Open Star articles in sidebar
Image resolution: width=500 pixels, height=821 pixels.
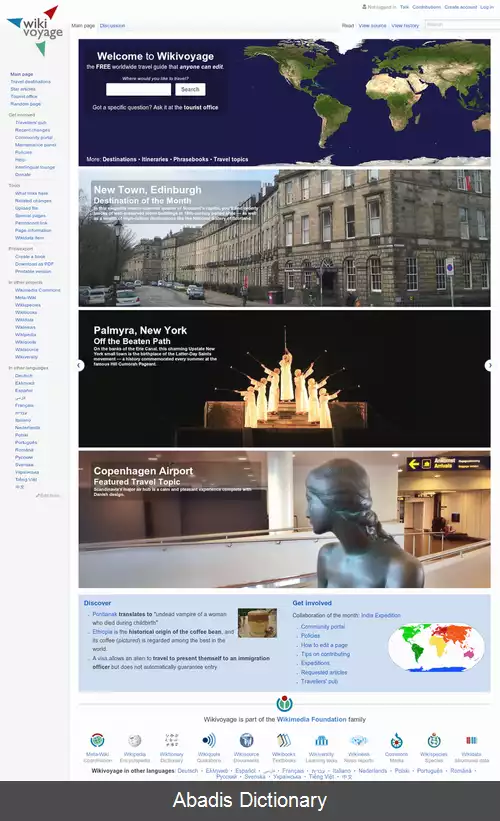[23, 89]
